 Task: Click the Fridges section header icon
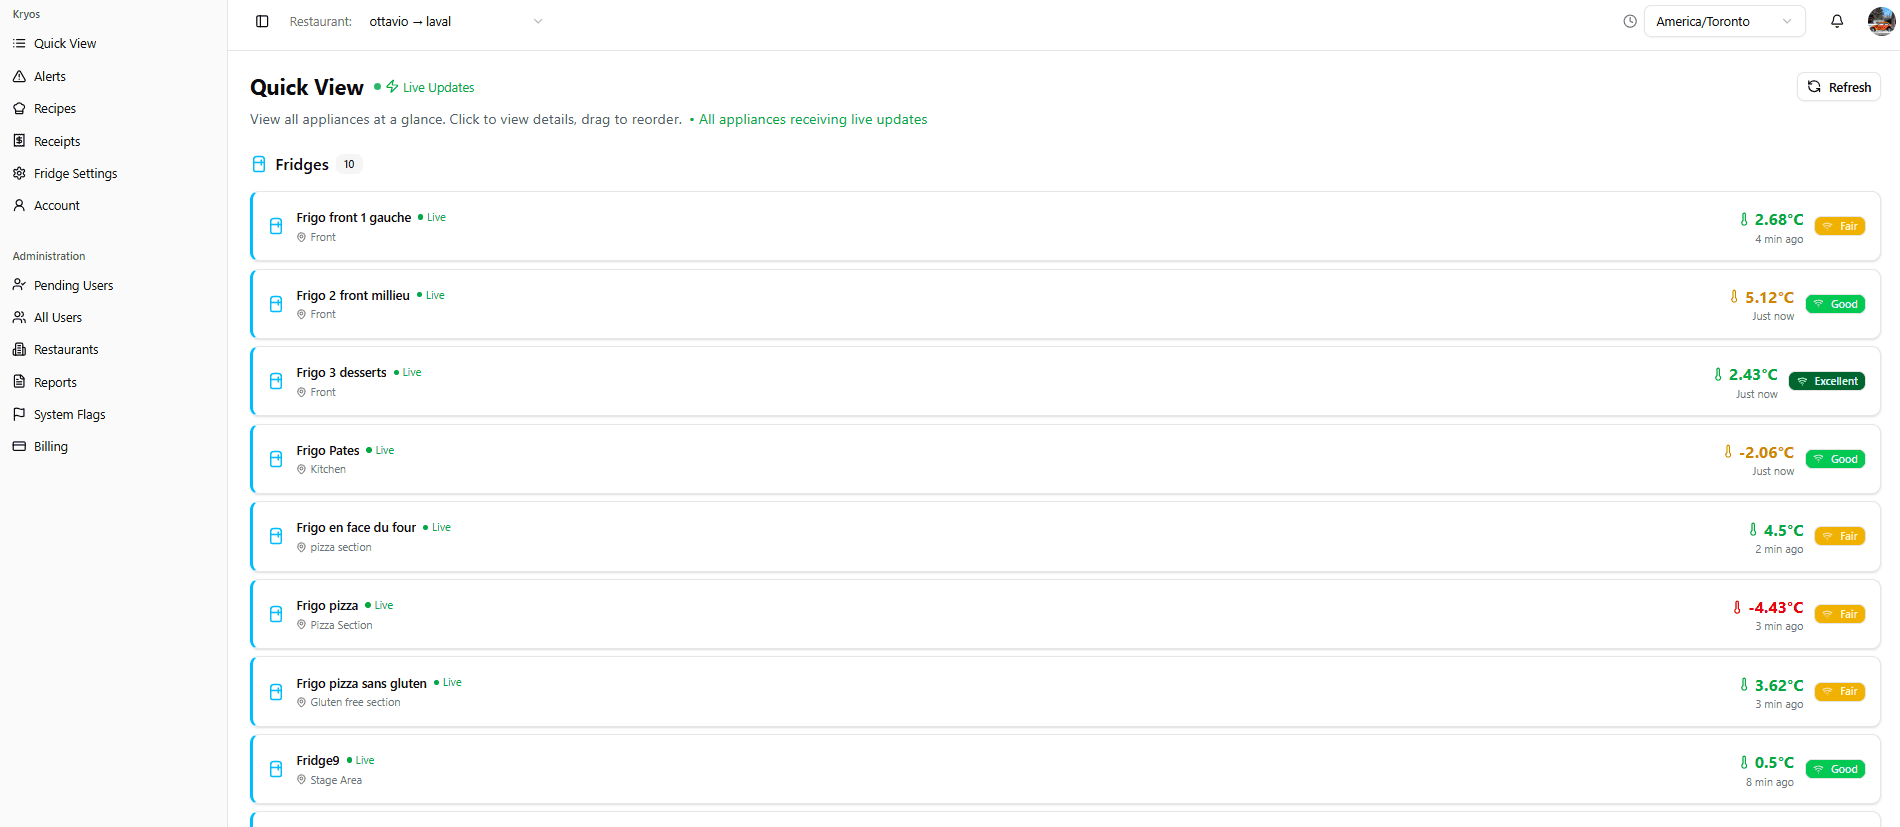259,165
